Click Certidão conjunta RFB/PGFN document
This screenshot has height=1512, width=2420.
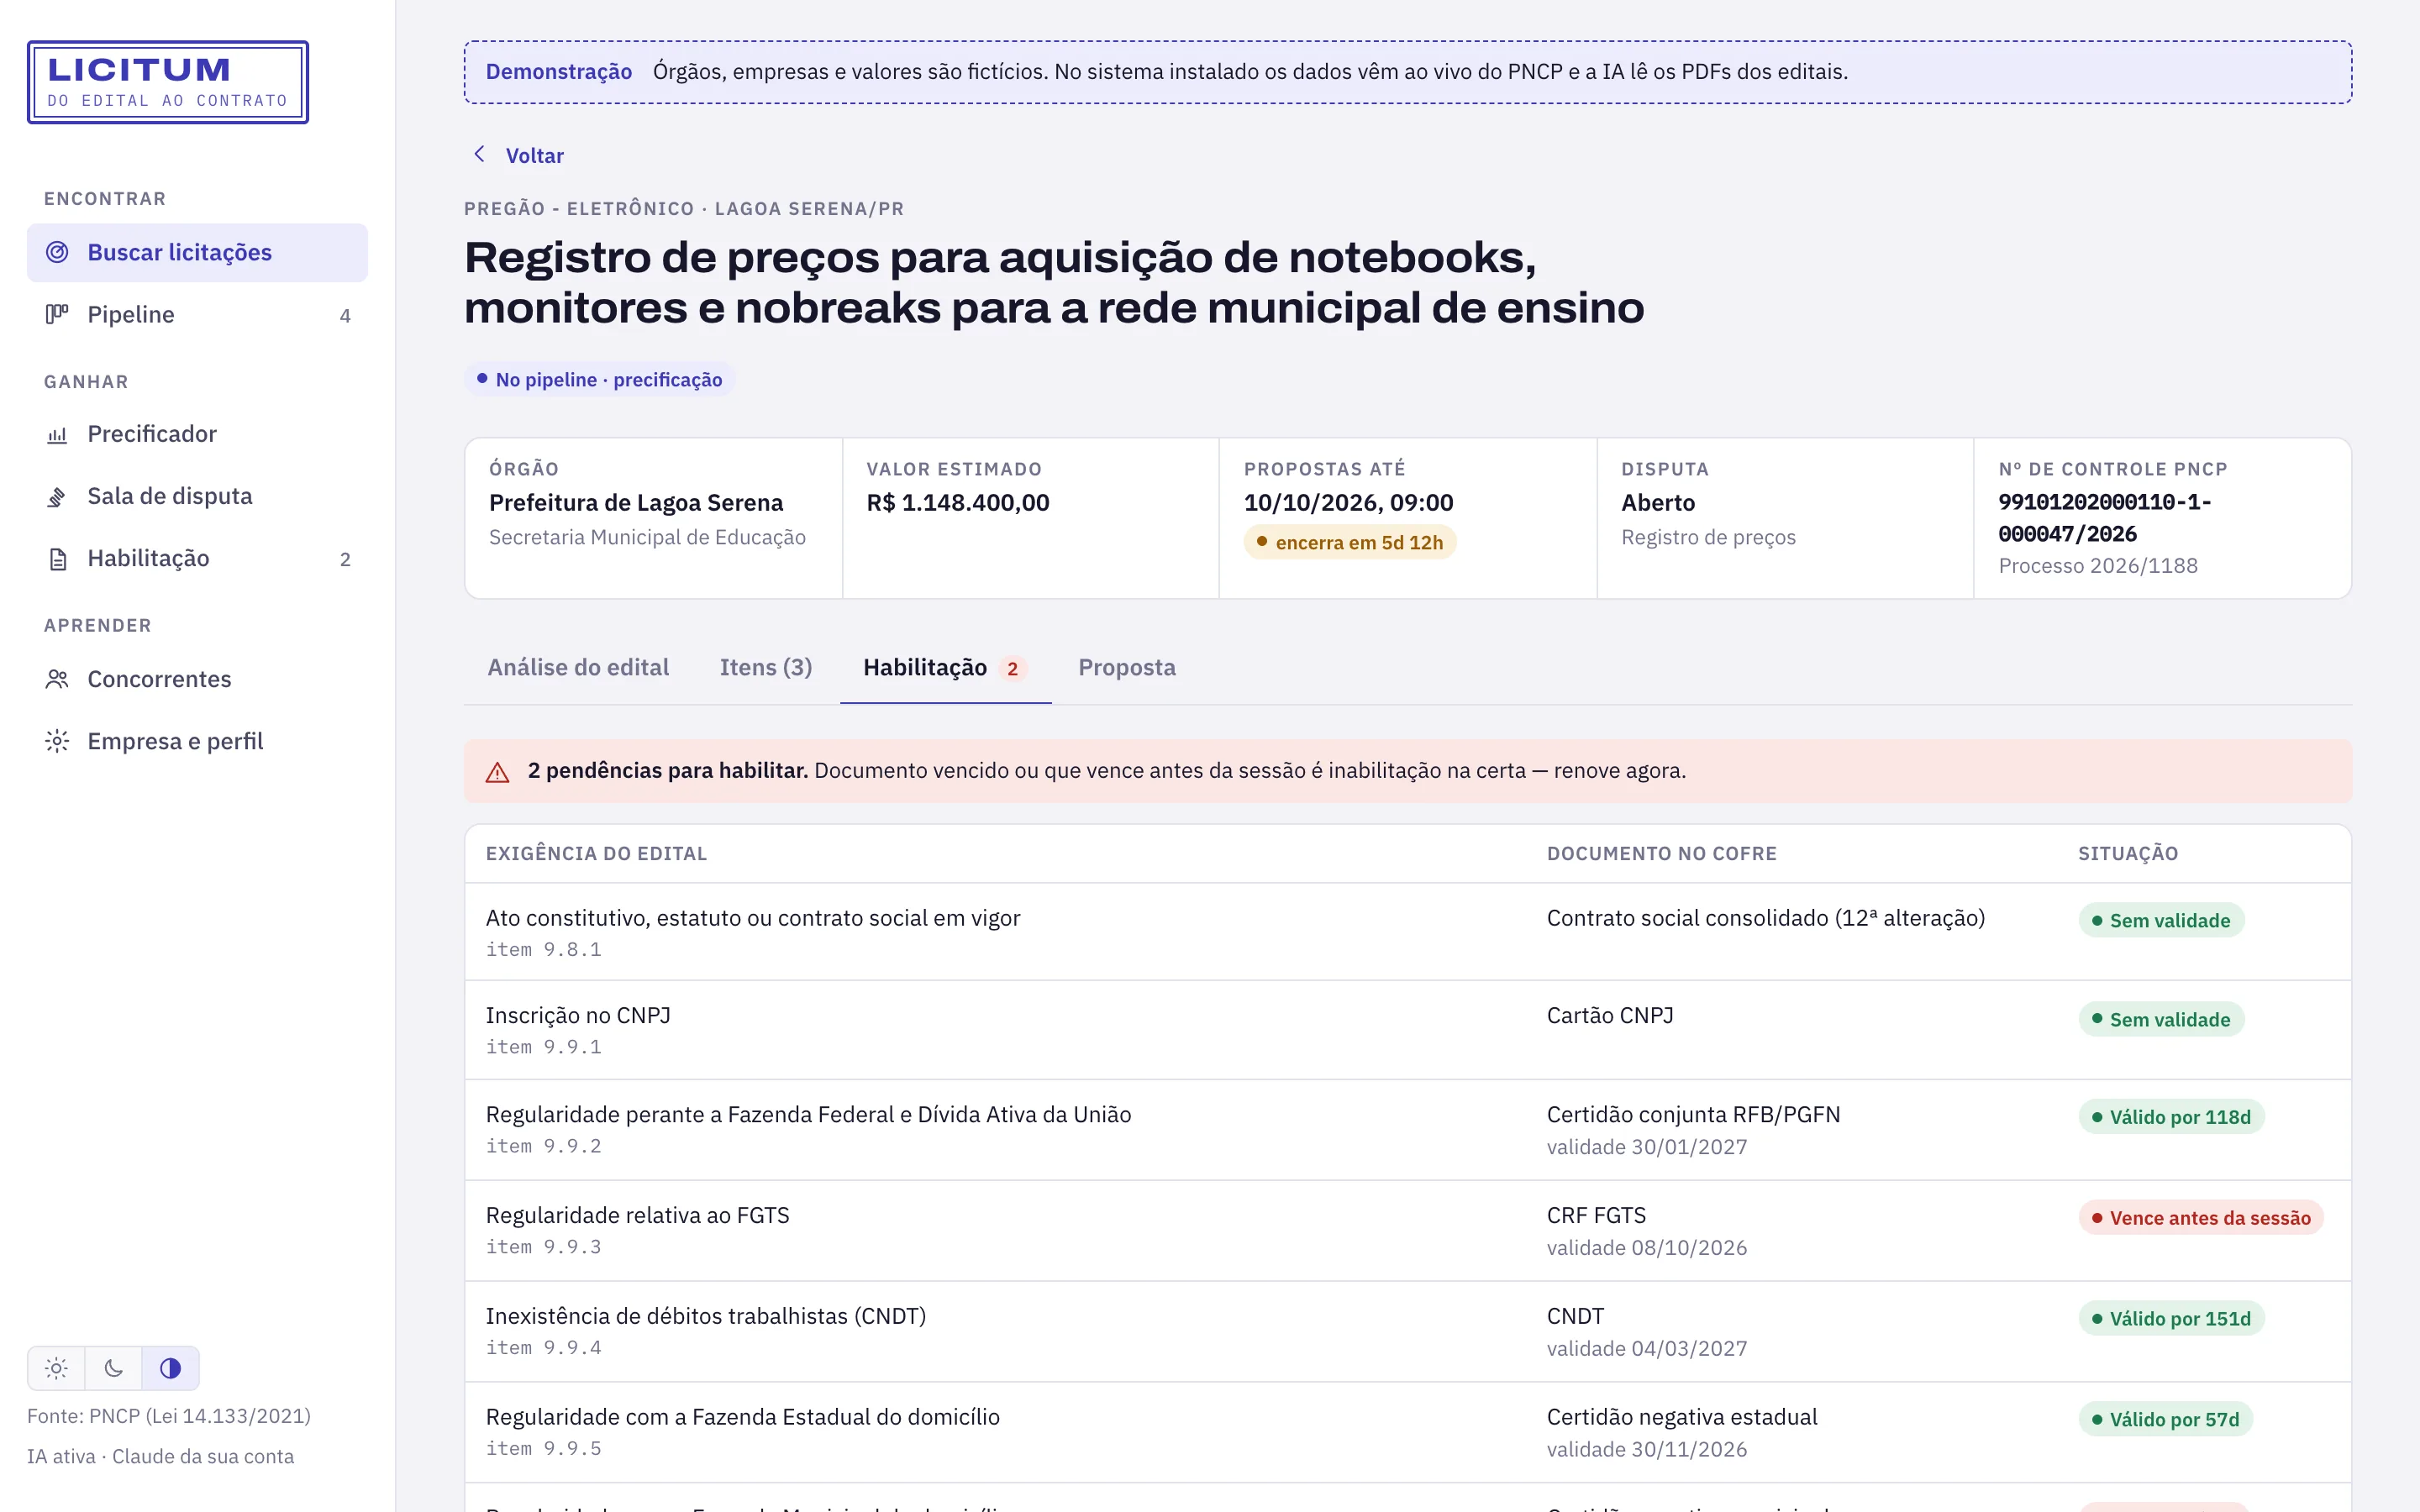[1693, 1114]
